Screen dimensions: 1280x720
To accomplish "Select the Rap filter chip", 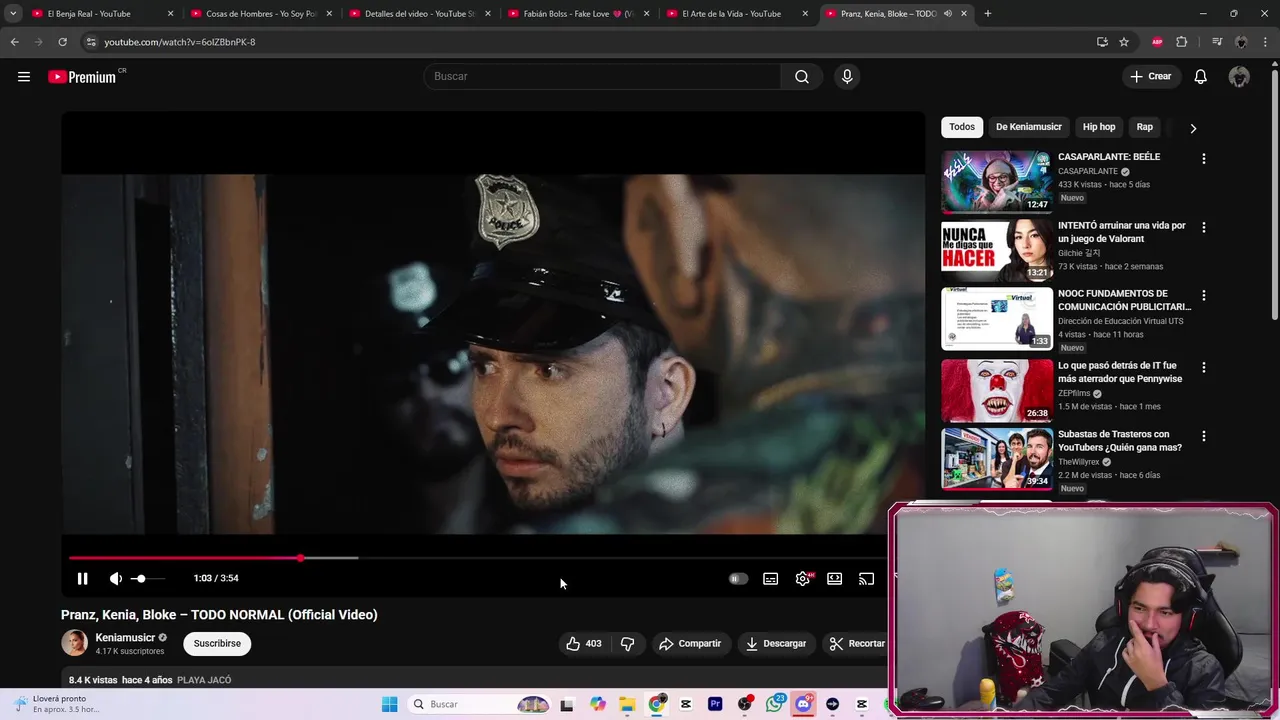I will [x=1145, y=127].
